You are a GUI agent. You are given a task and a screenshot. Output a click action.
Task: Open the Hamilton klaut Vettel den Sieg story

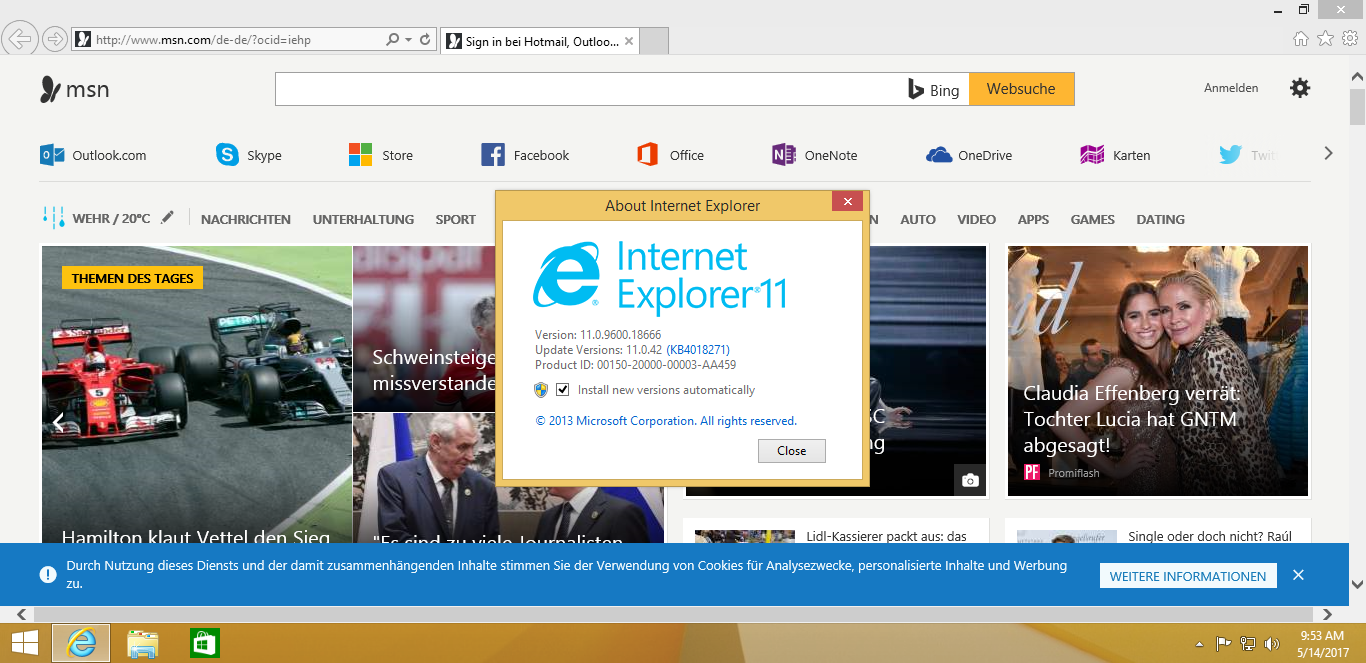[196, 538]
